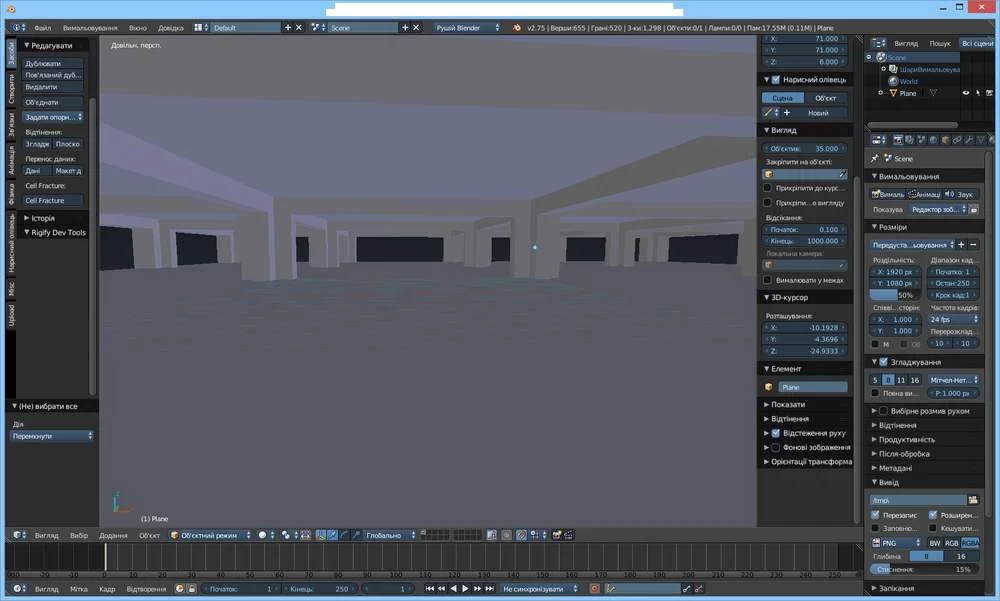Open the Modifiers wrench tab icon
Viewport: 1000px width, 601px height.
point(969,140)
